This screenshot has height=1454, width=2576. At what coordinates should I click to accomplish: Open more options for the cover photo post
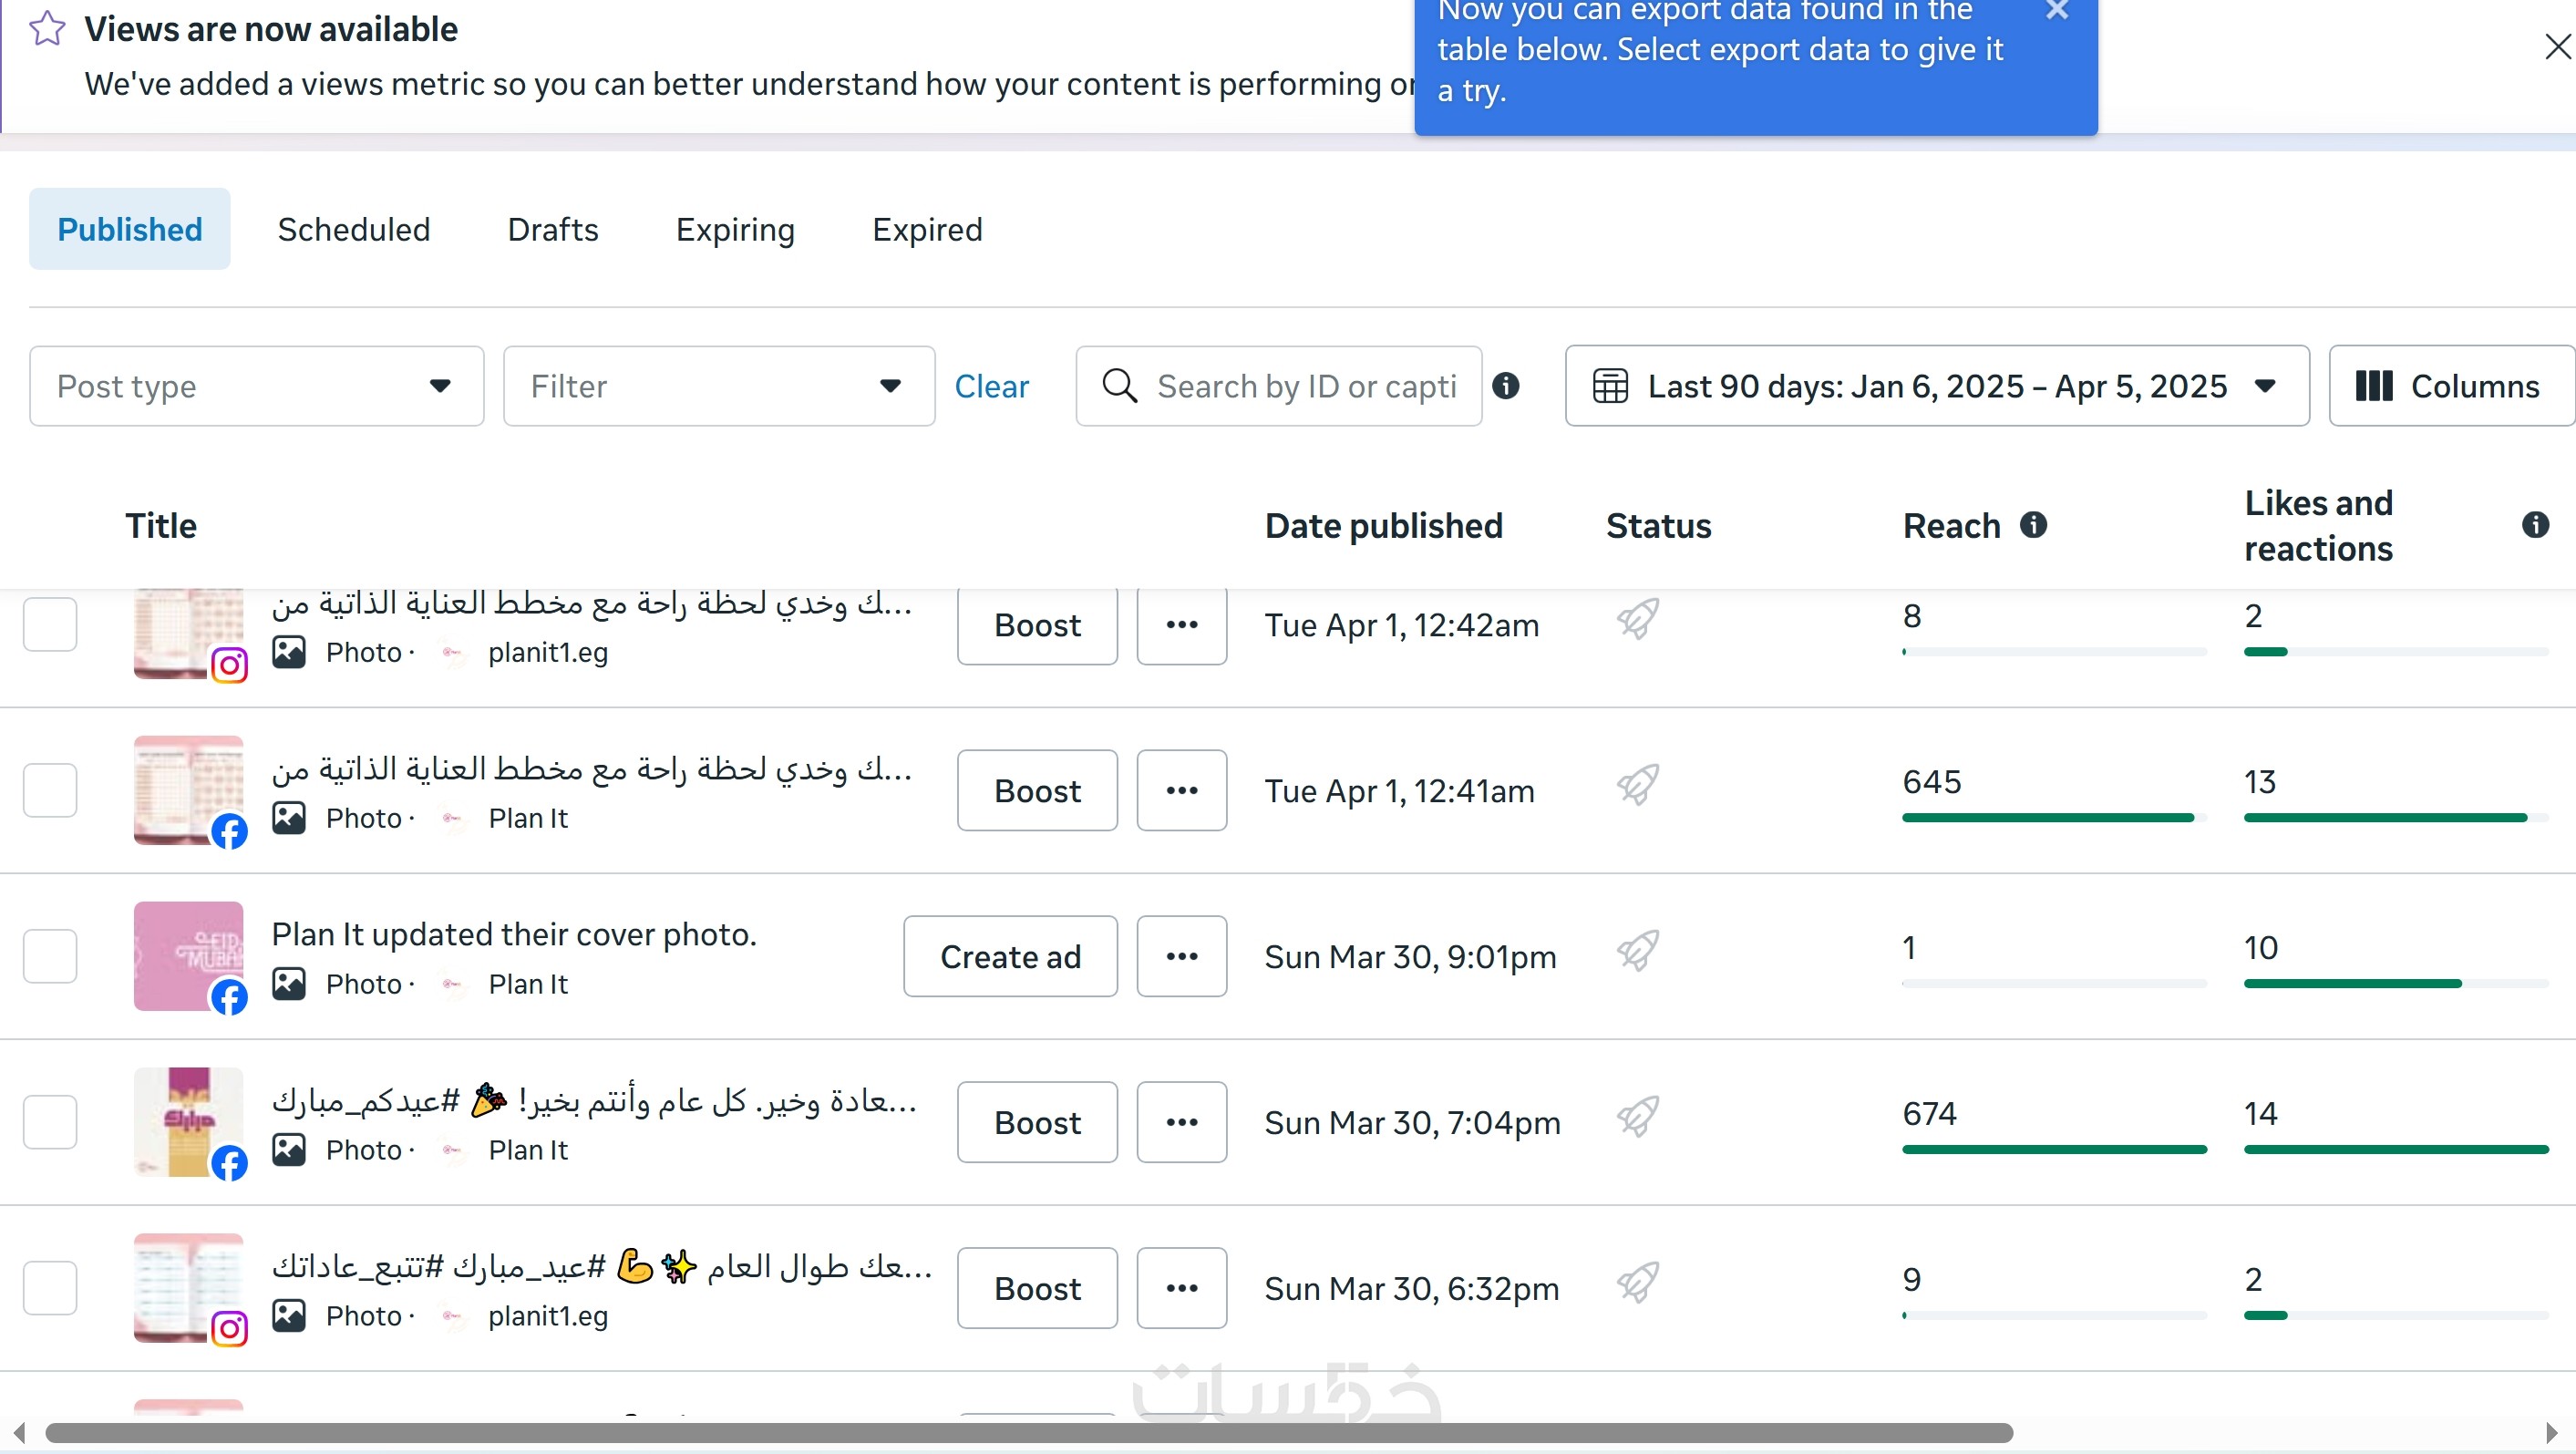click(1181, 956)
